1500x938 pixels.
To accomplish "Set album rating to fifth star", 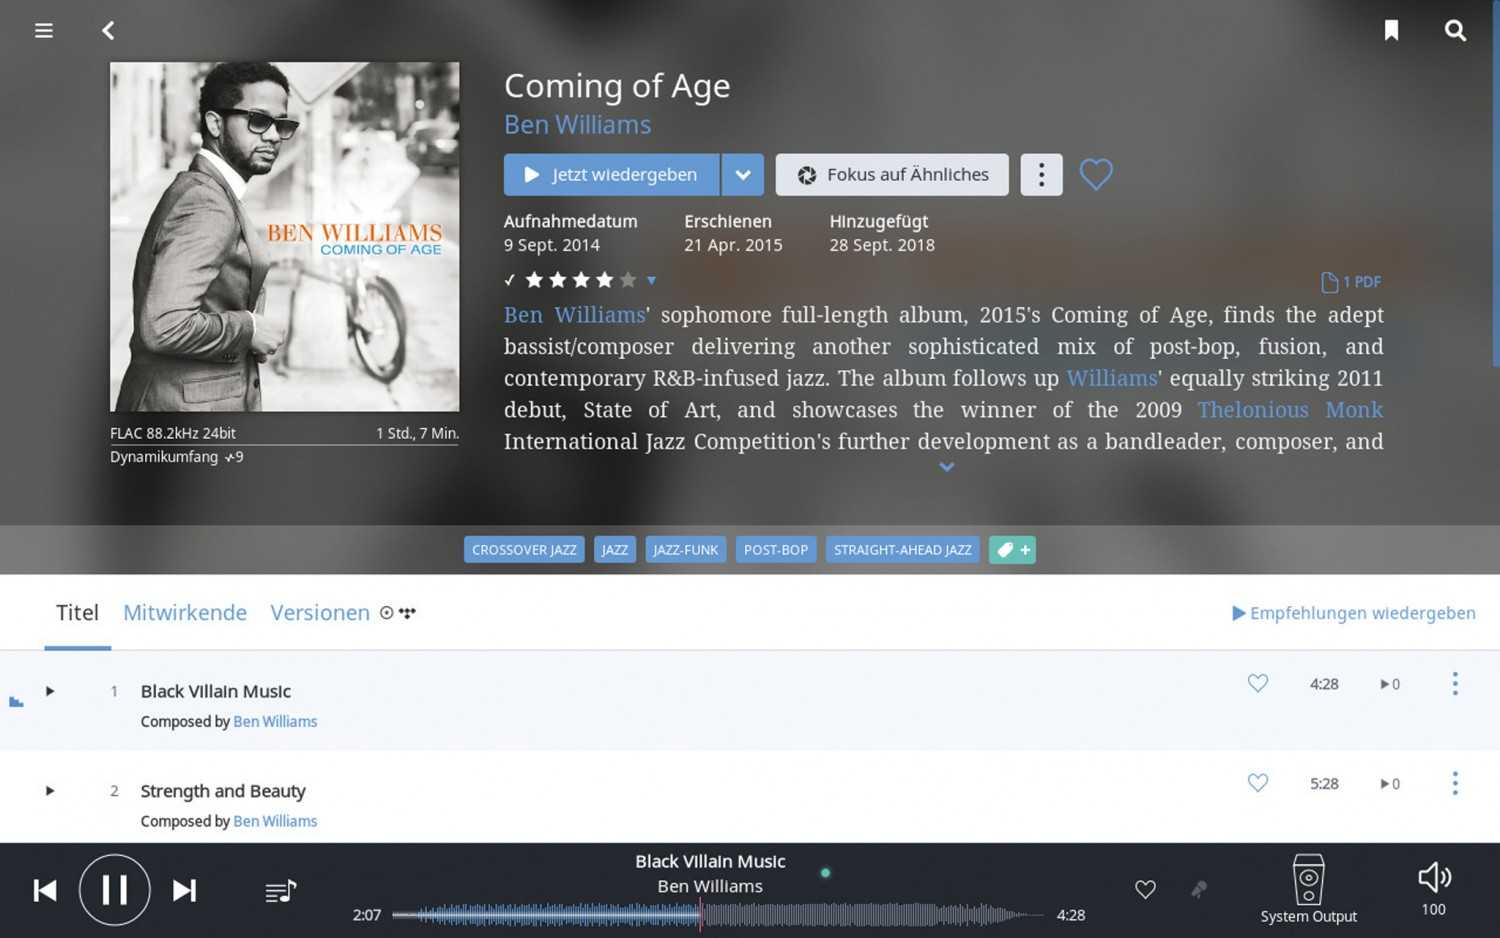I will coord(628,280).
